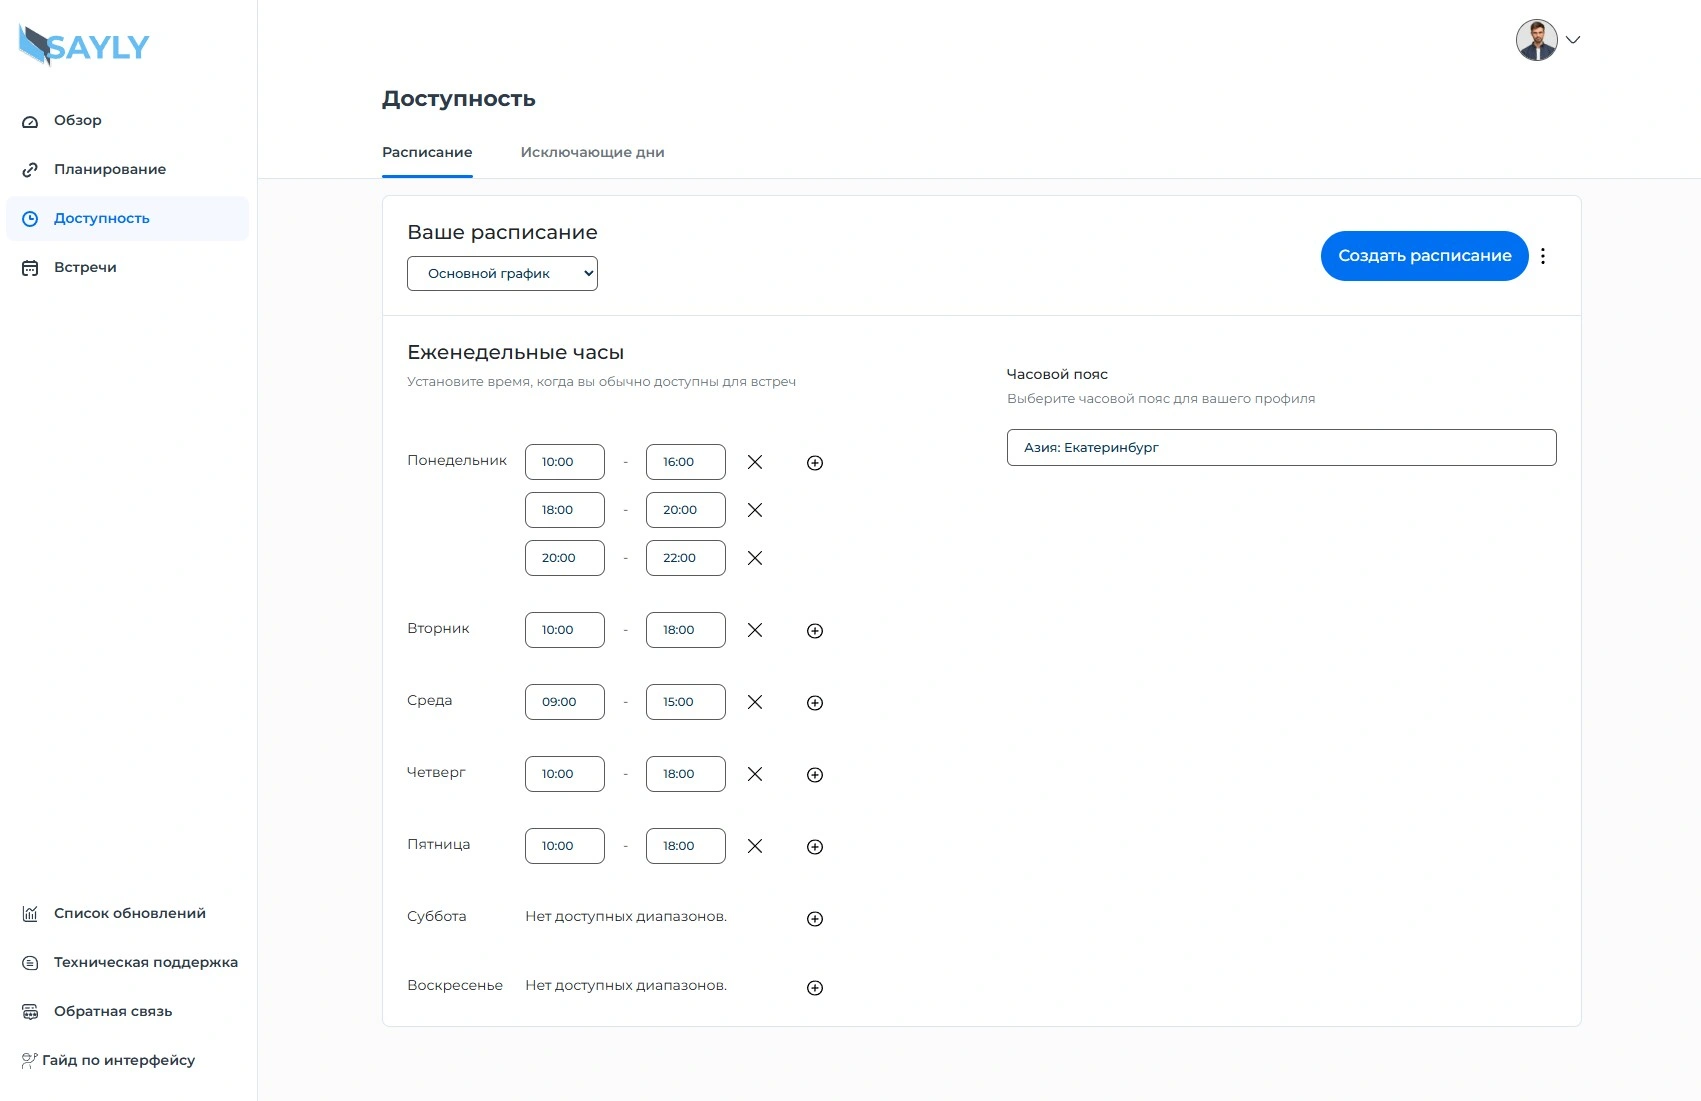
Task: Remove Wednesday 09:00–15:00 range
Action: tap(755, 702)
